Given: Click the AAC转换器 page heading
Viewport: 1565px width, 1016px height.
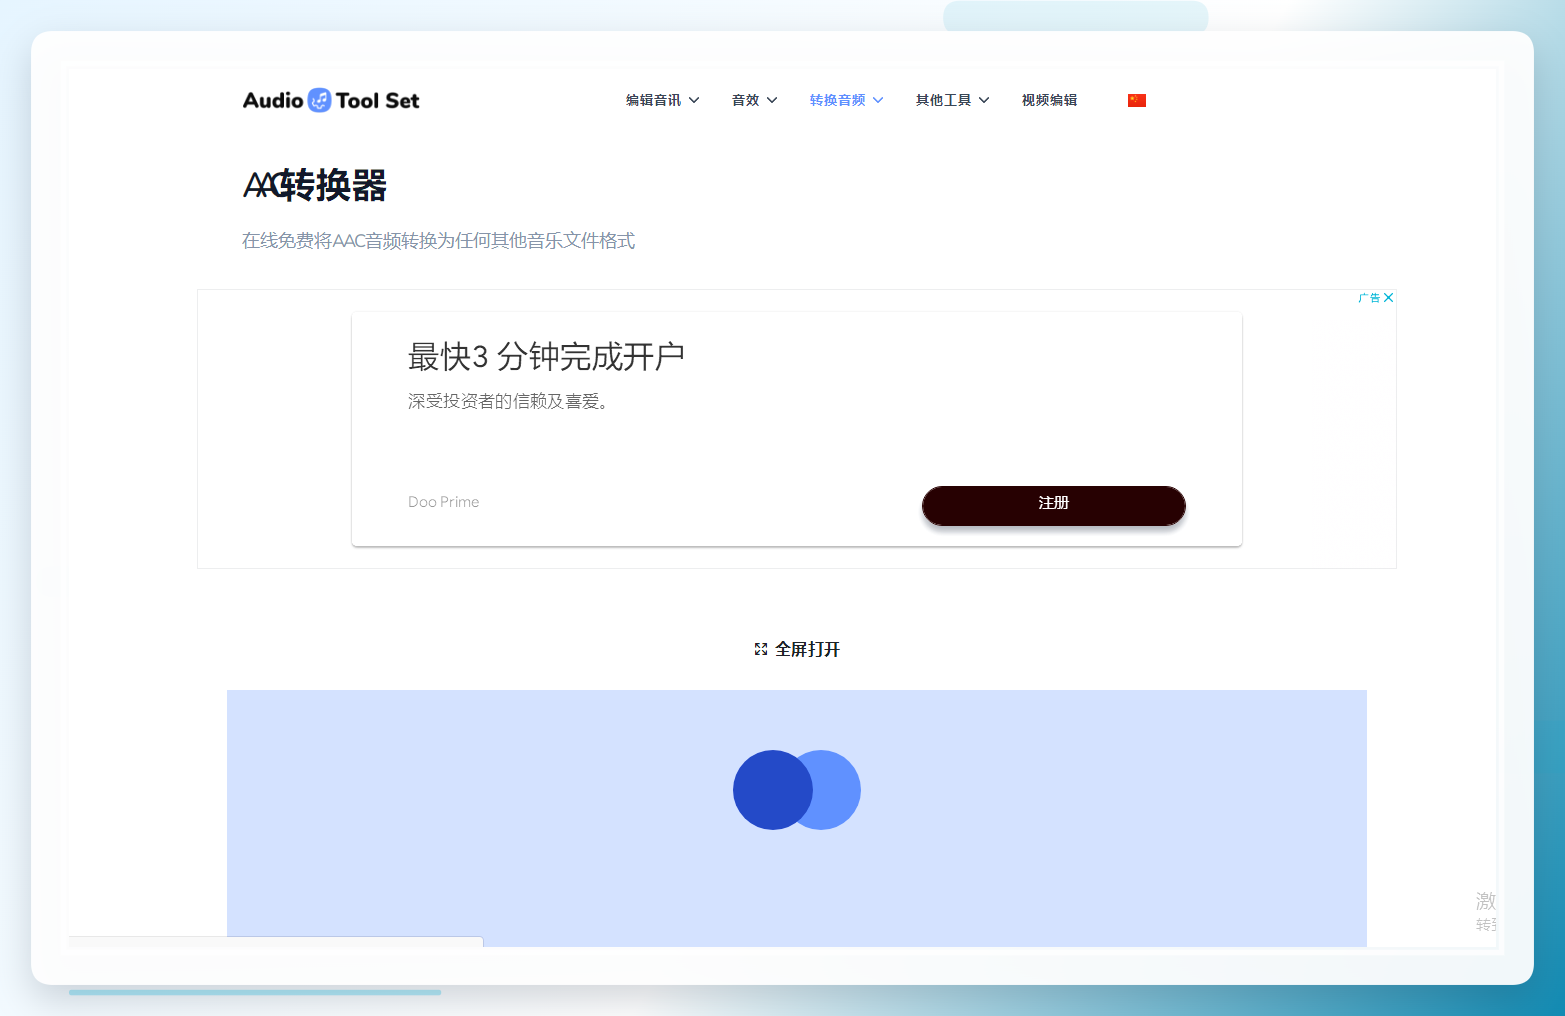Looking at the screenshot, I should pyautogui.click(x=315, y=185).
